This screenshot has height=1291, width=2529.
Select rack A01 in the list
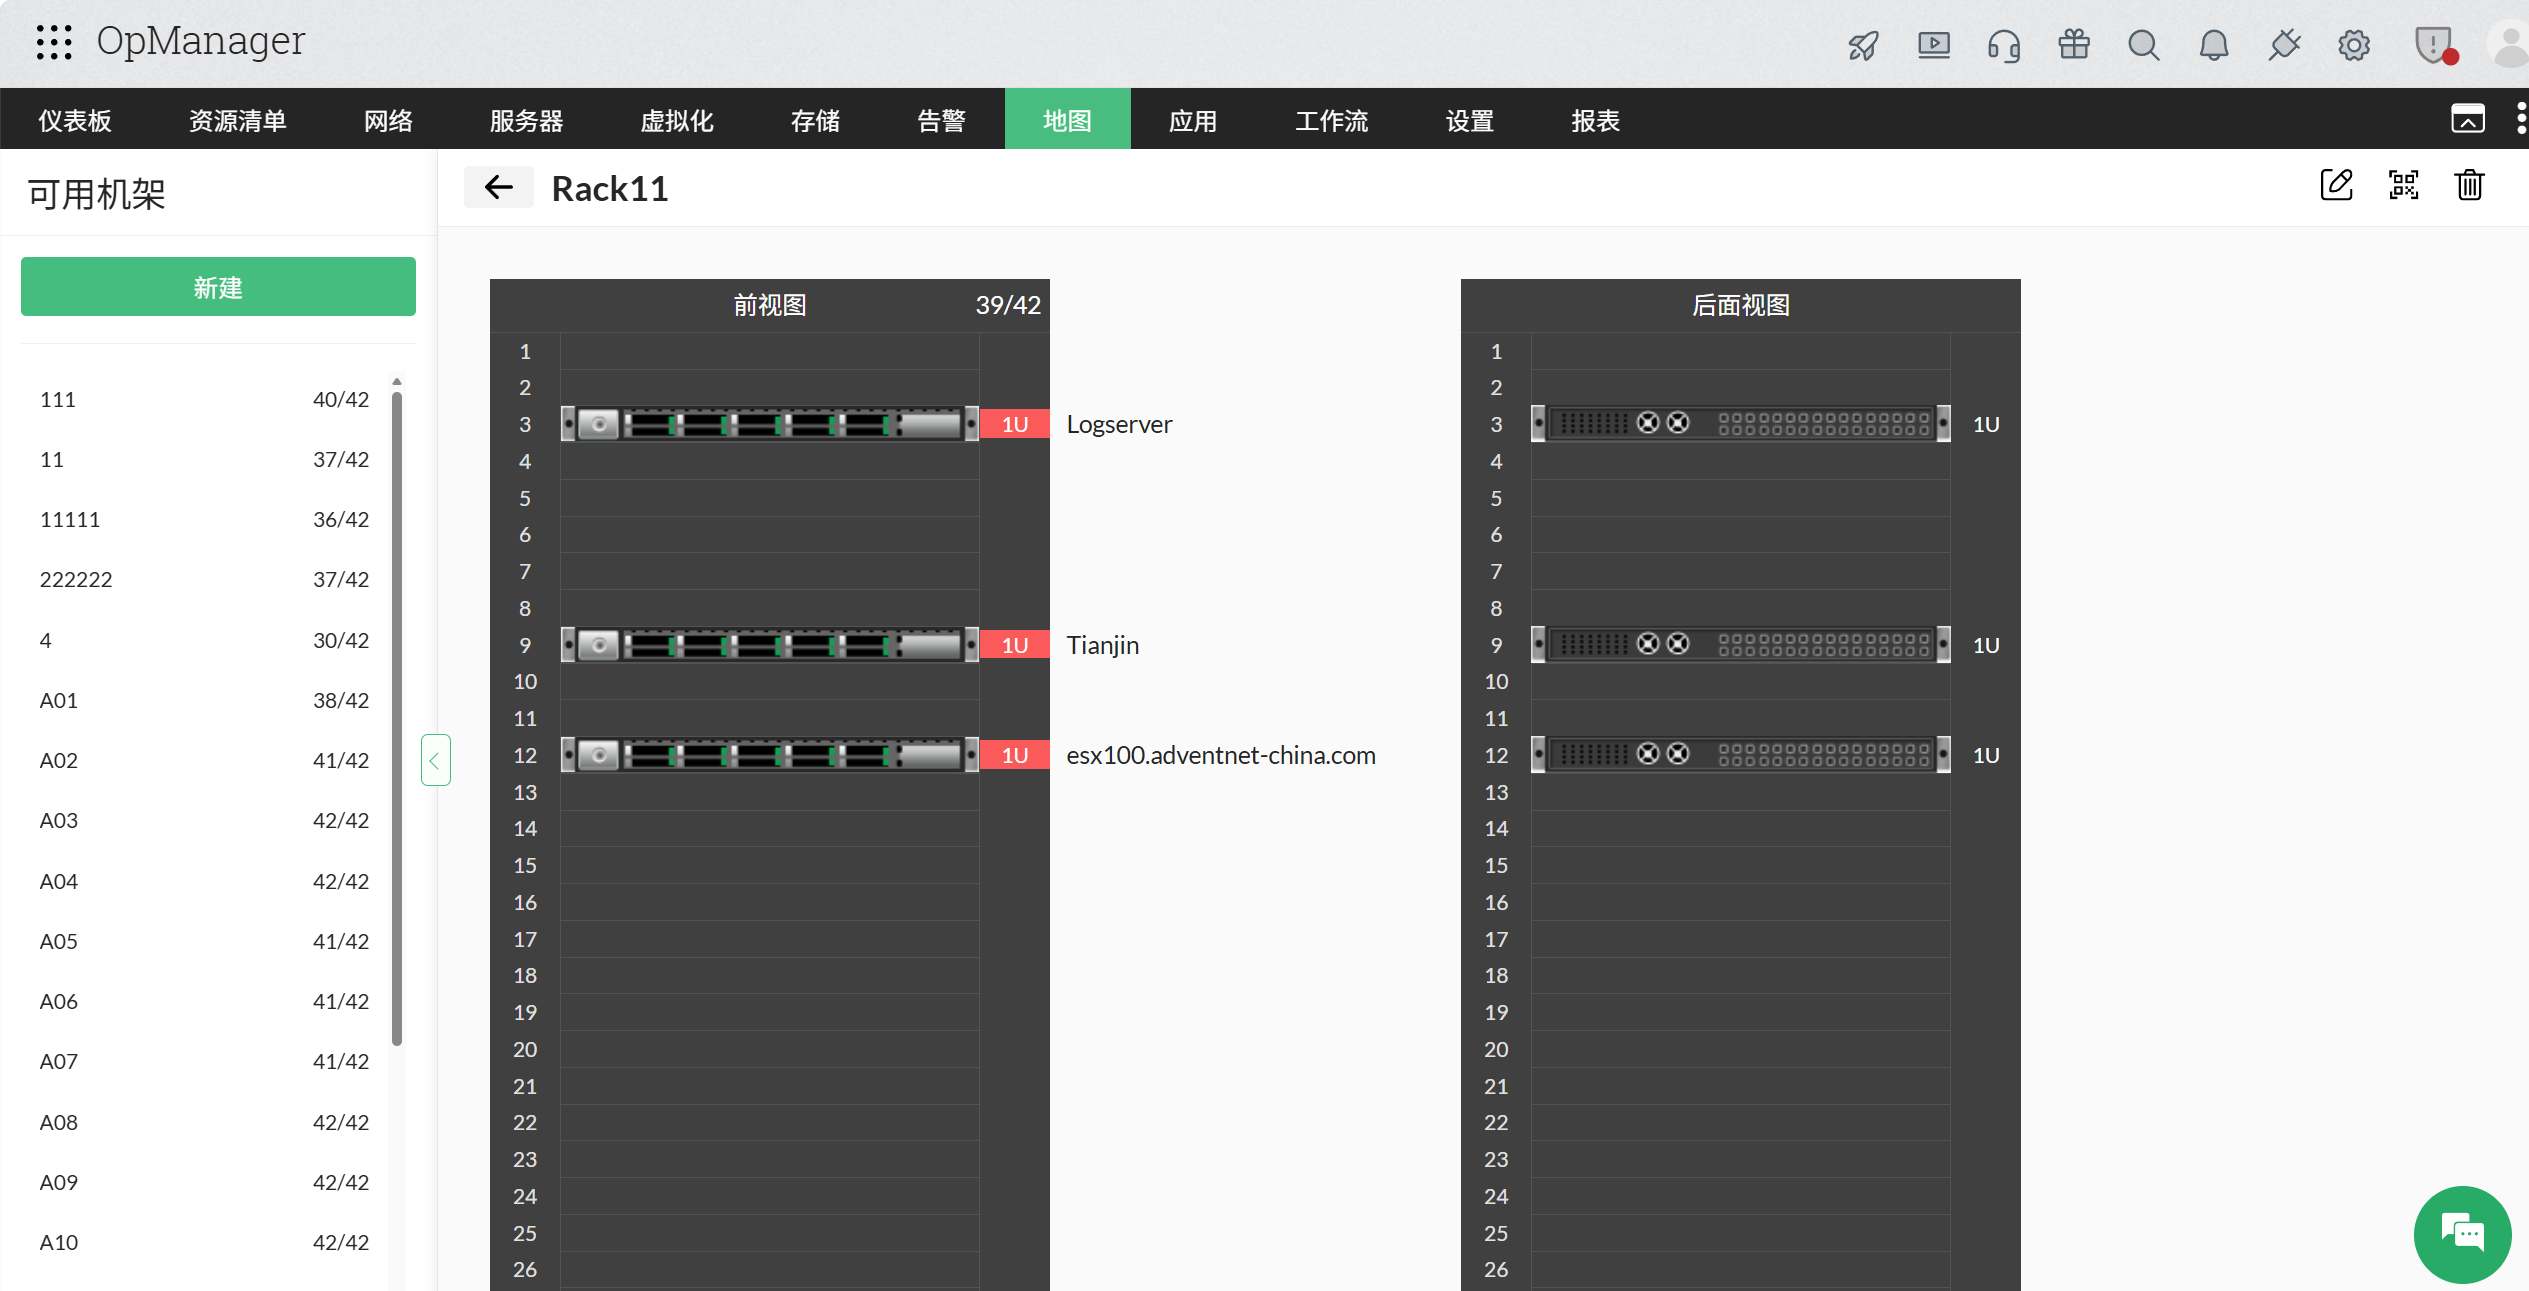[x=204, y=700]
